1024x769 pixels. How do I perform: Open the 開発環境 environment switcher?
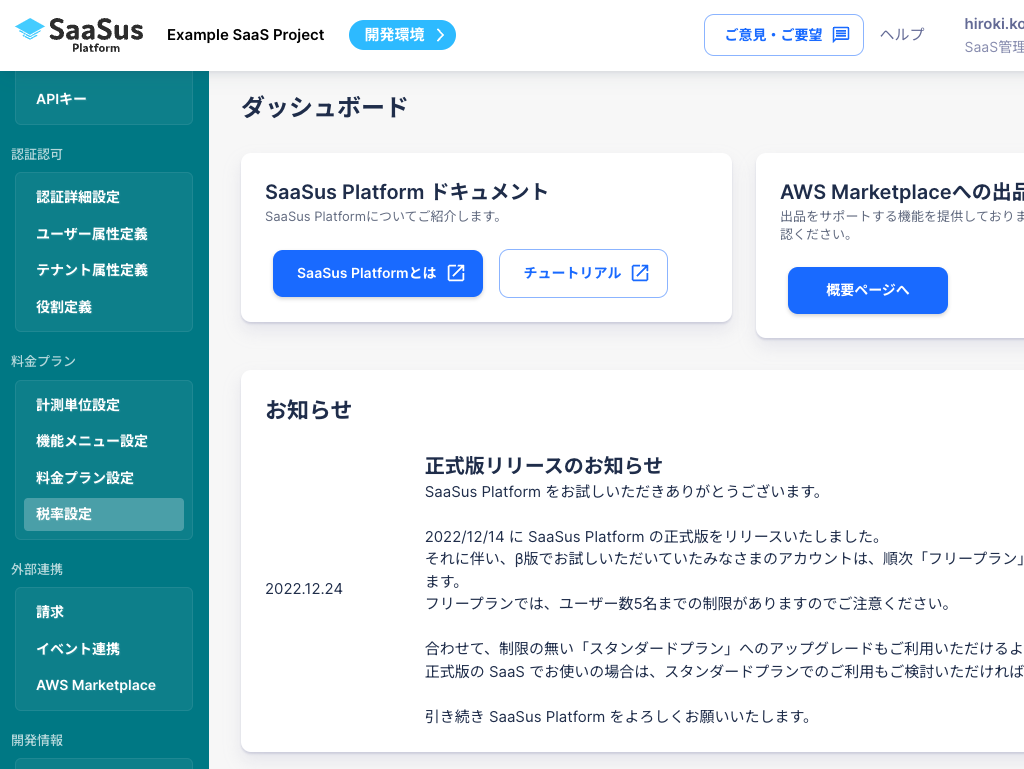[x=402, y=35]
